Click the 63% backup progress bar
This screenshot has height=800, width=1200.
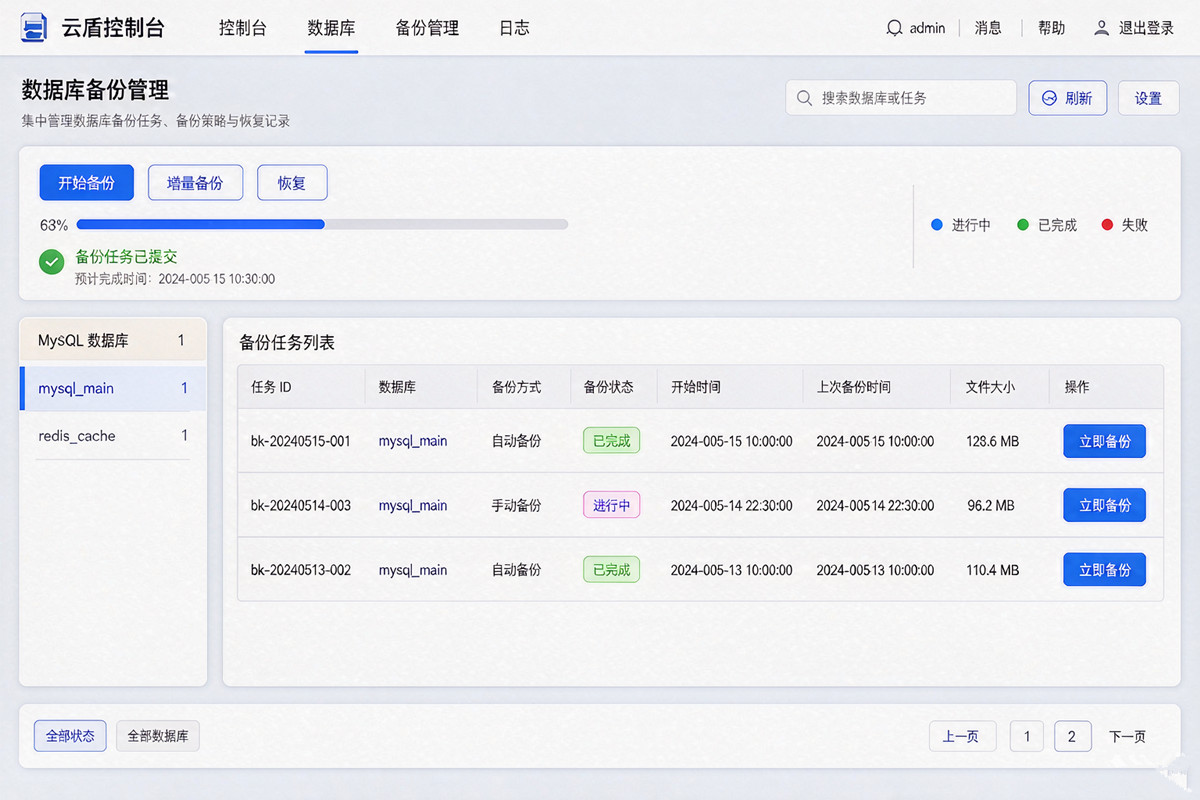[322, 224]
